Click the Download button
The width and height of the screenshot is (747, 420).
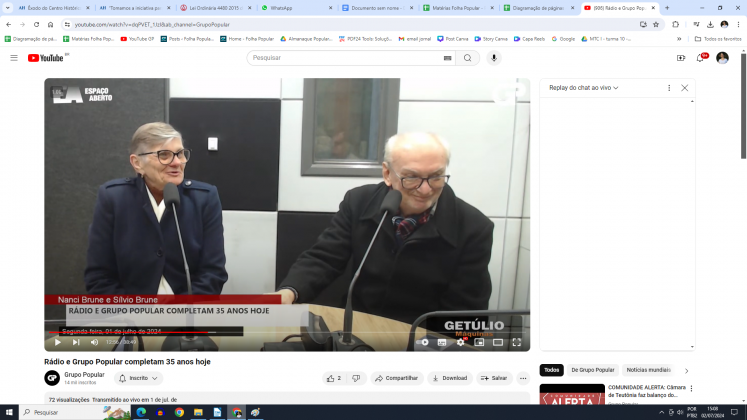tap(449, 378)
